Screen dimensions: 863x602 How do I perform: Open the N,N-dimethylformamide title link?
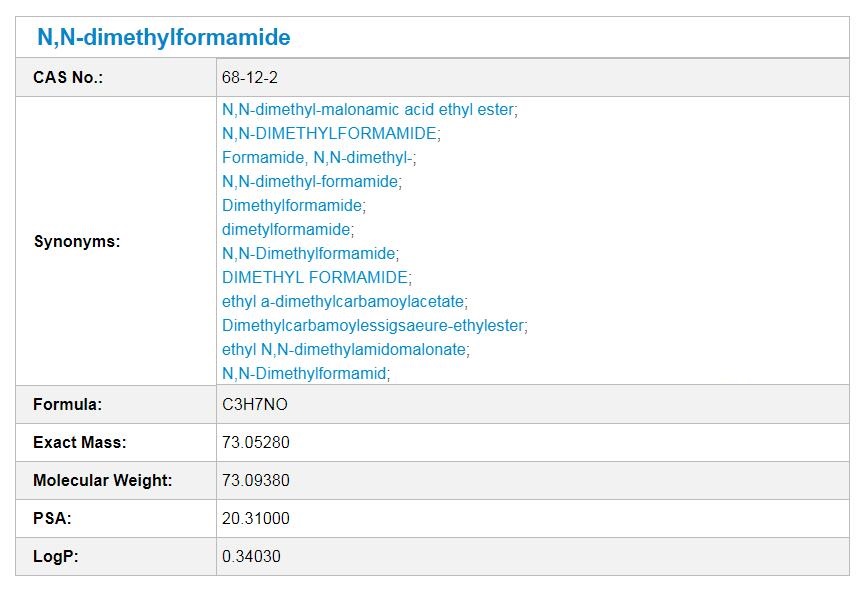163,37
